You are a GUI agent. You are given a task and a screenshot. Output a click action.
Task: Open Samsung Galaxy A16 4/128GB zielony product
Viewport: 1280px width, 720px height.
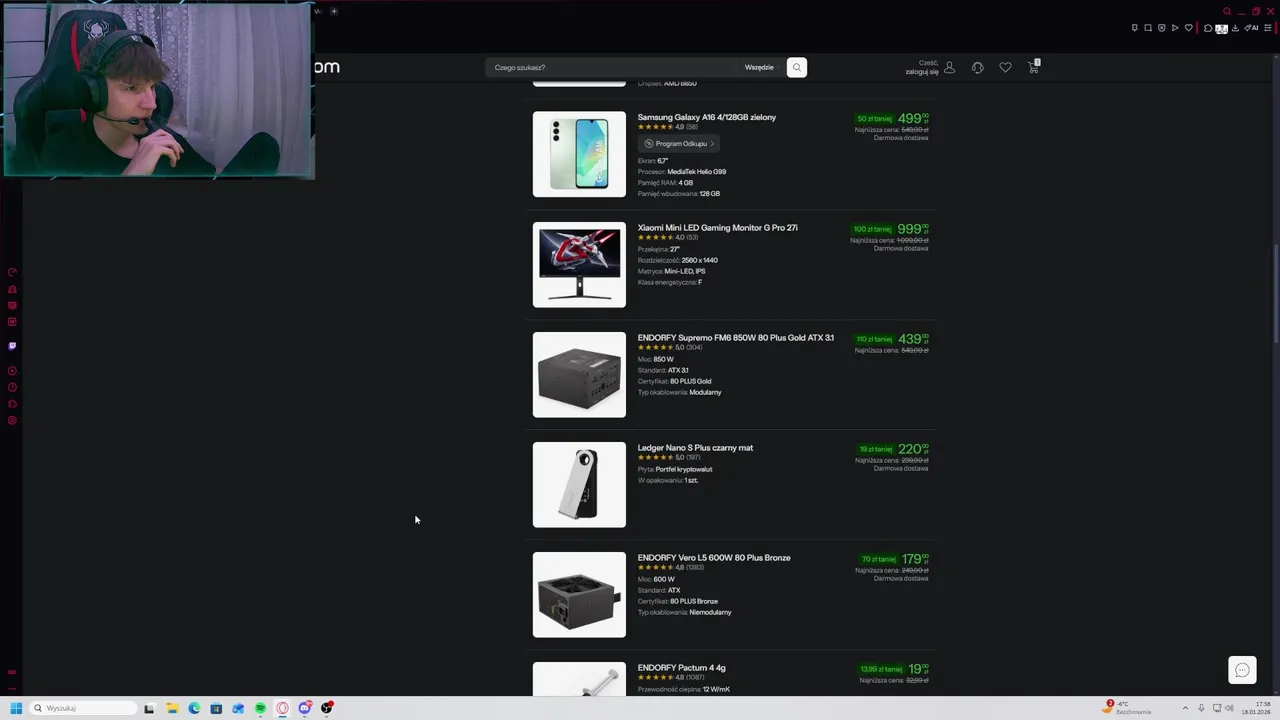tap(707, 117)
